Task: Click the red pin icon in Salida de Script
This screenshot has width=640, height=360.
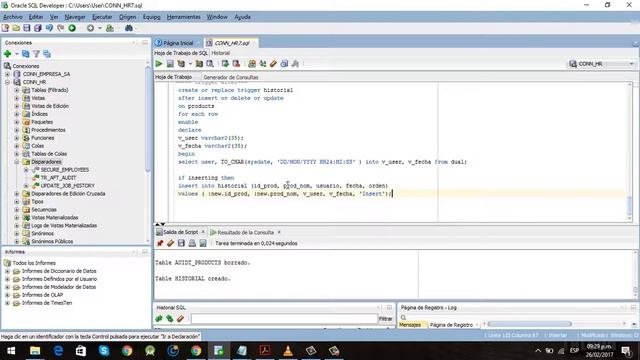Action: 160,243
